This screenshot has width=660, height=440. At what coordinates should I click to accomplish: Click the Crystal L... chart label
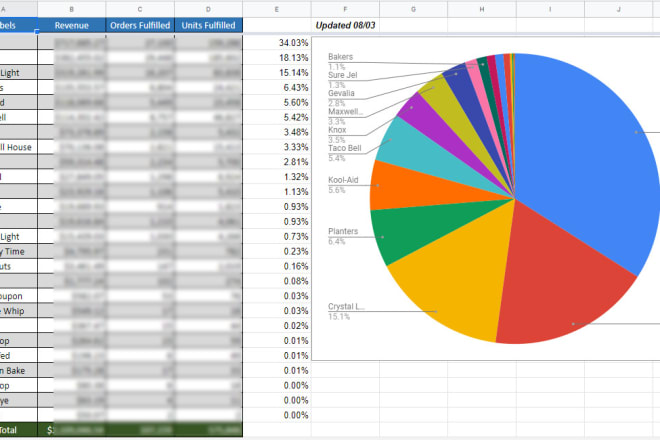click(346, 307)
